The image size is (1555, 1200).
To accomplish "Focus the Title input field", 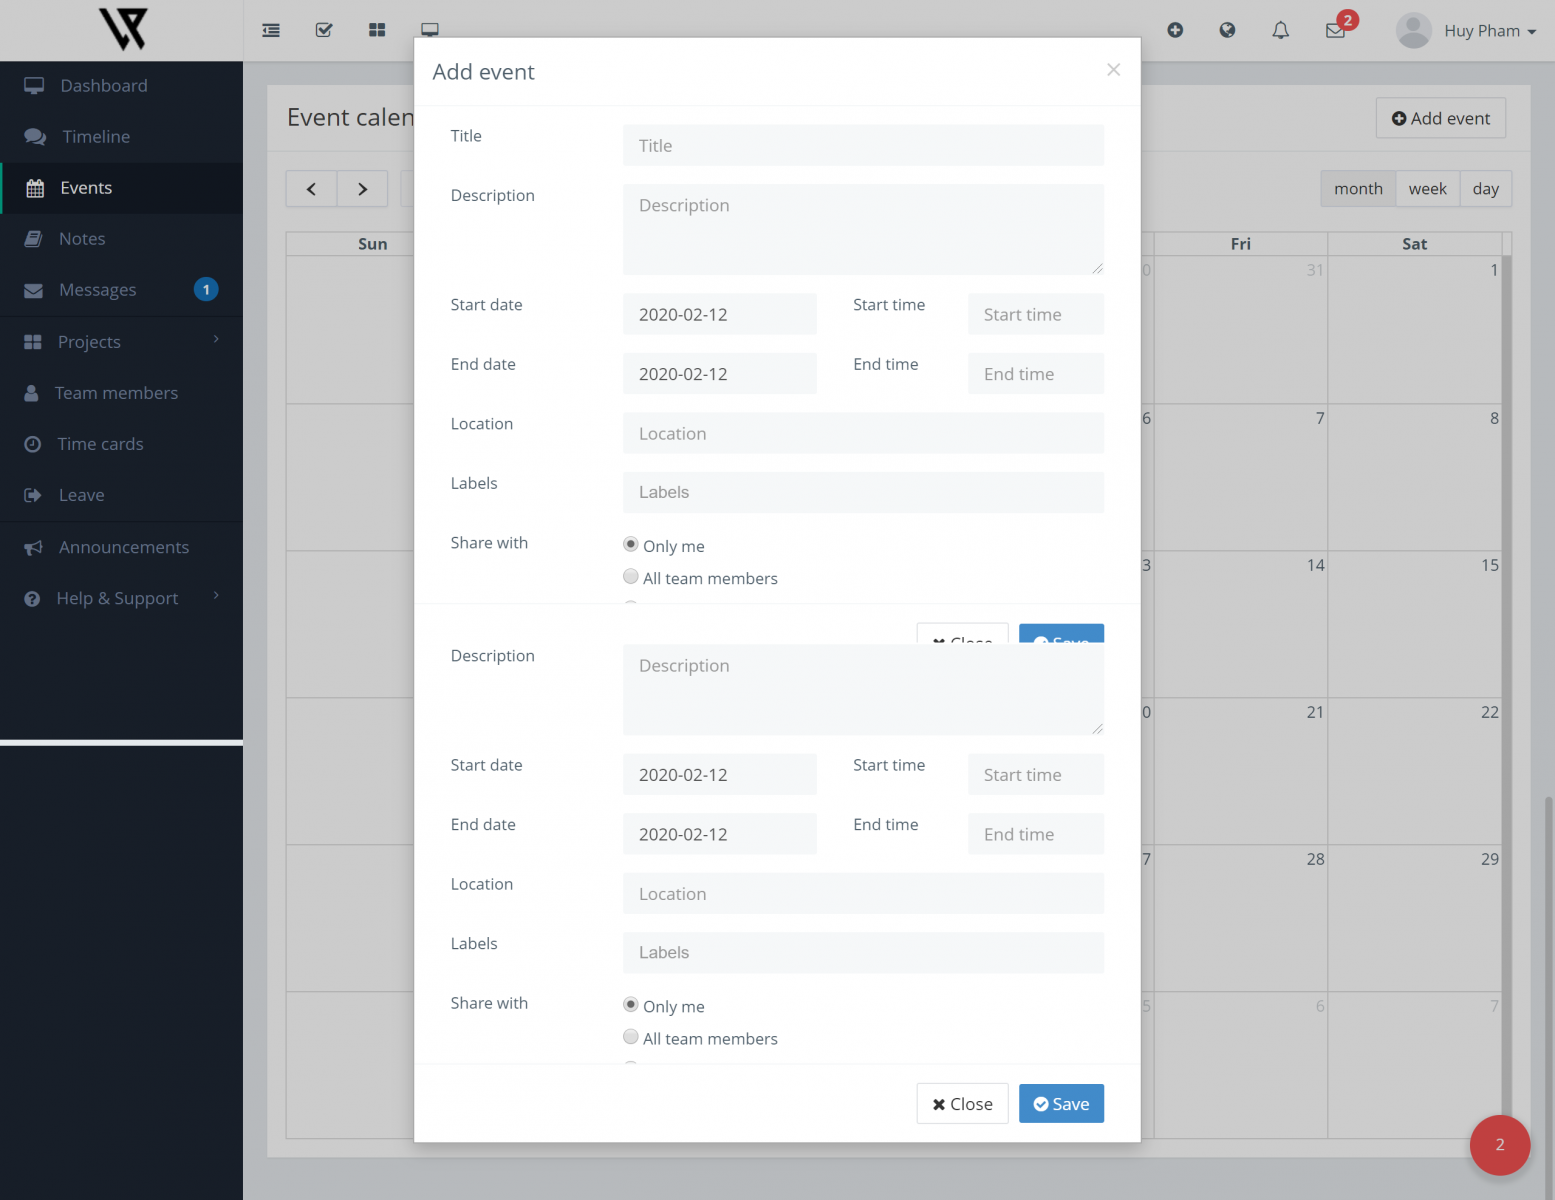I will [863, 146].
